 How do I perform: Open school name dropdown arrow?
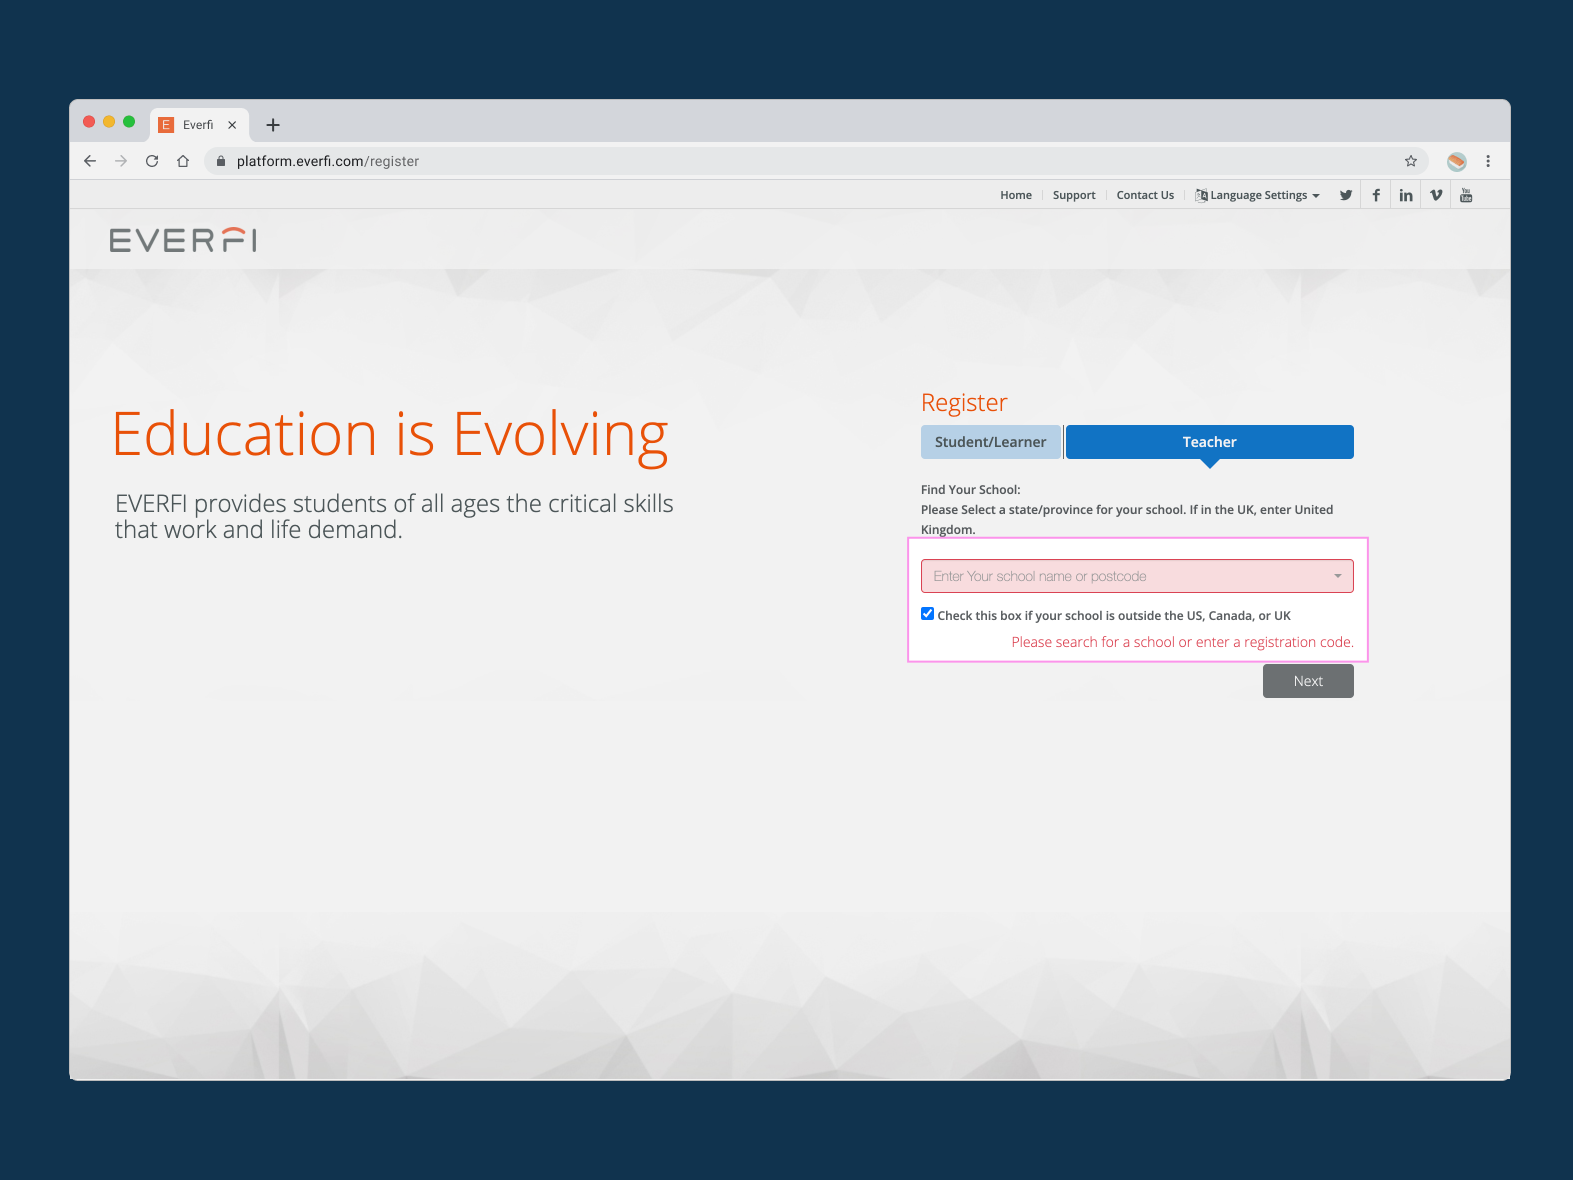click(1338, 576)
